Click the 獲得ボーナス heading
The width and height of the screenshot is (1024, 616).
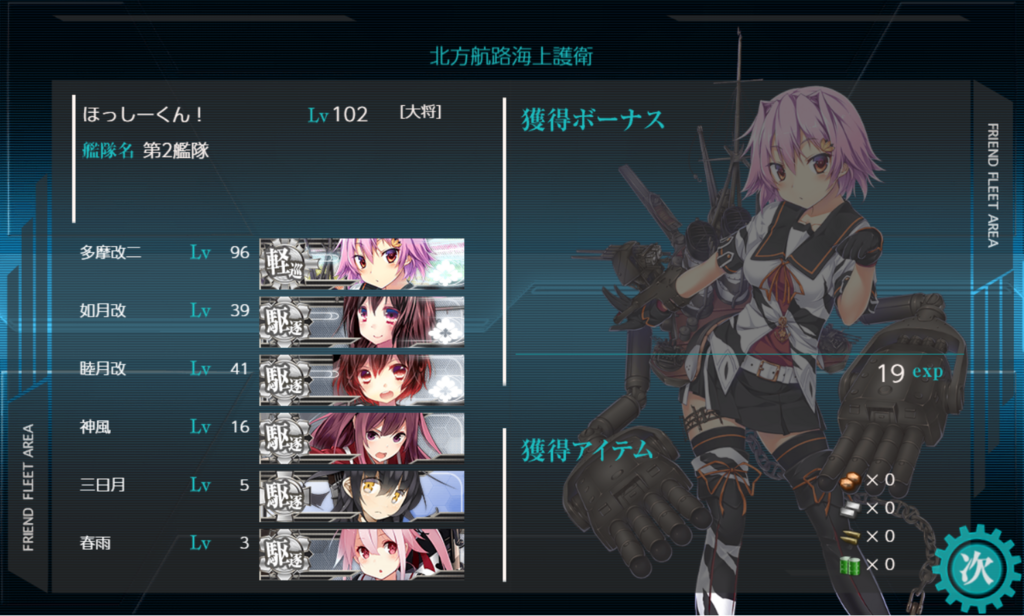[593, 120]
